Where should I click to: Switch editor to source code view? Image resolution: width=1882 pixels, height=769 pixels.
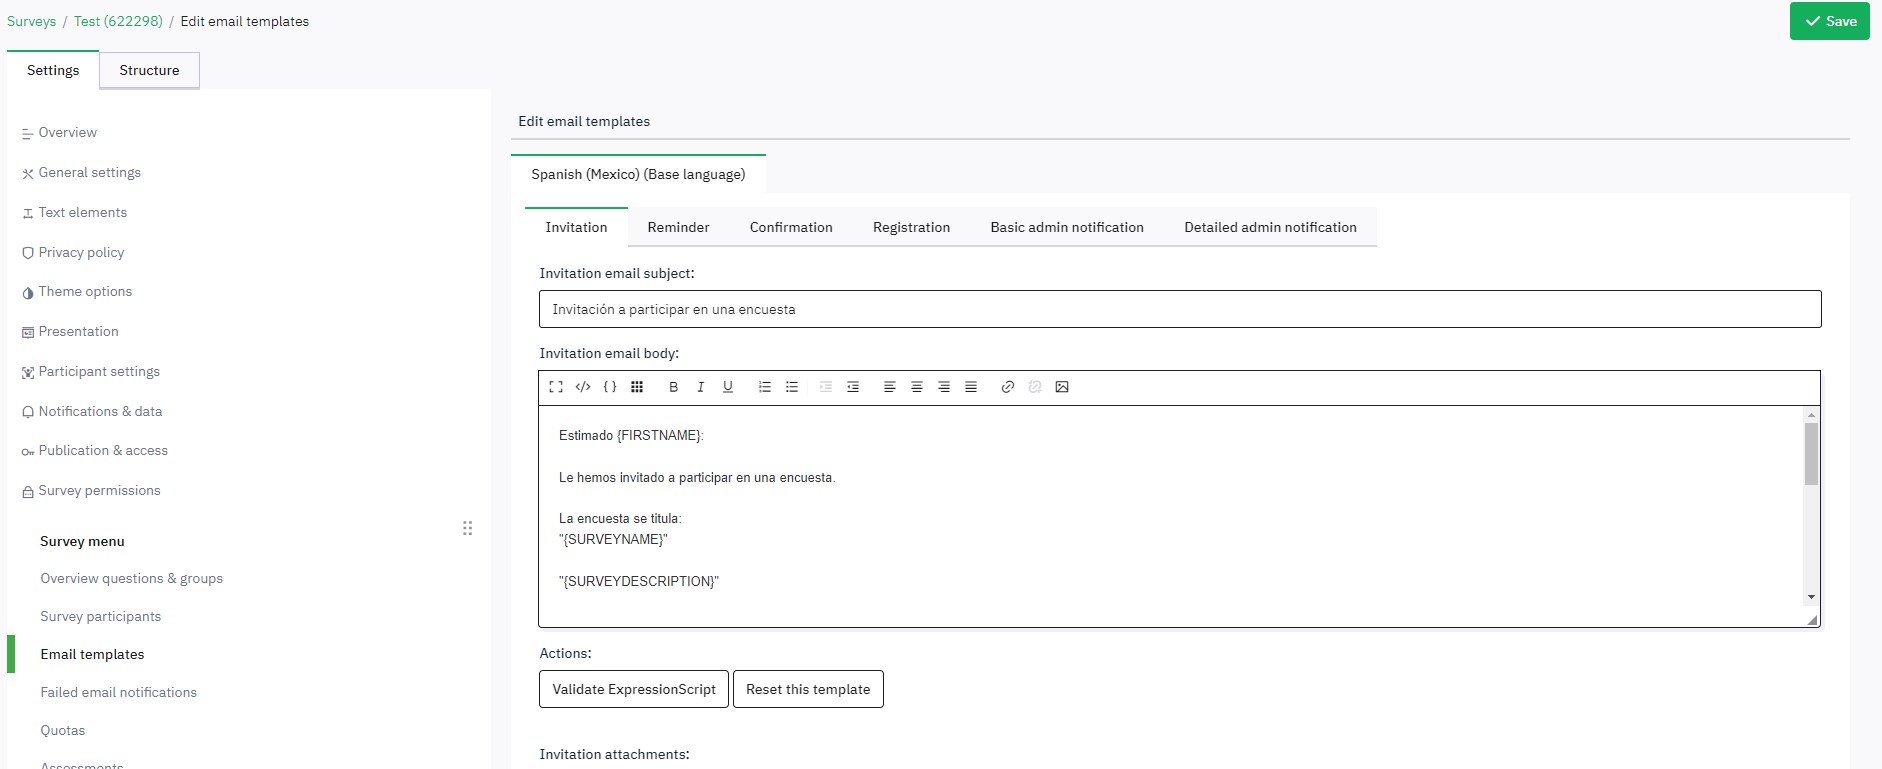pos(583,387)
